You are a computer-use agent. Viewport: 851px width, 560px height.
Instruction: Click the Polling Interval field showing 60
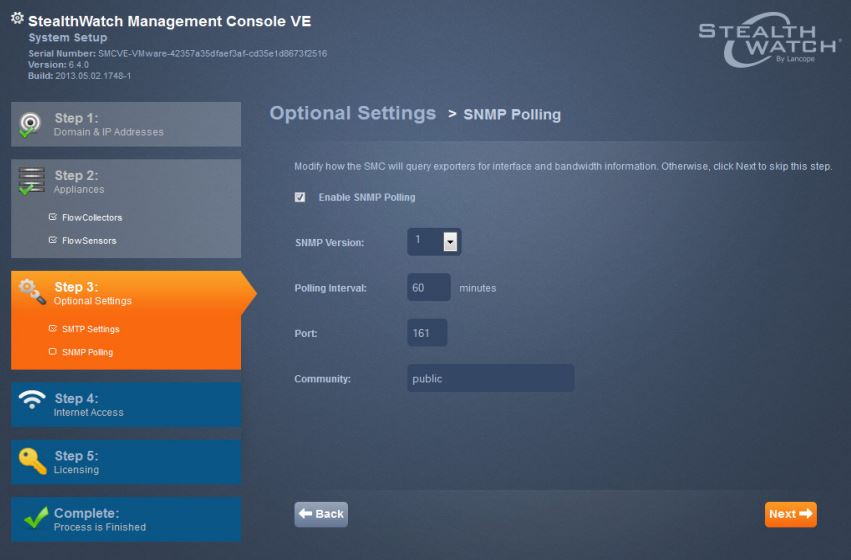click(x=429, y=288)
